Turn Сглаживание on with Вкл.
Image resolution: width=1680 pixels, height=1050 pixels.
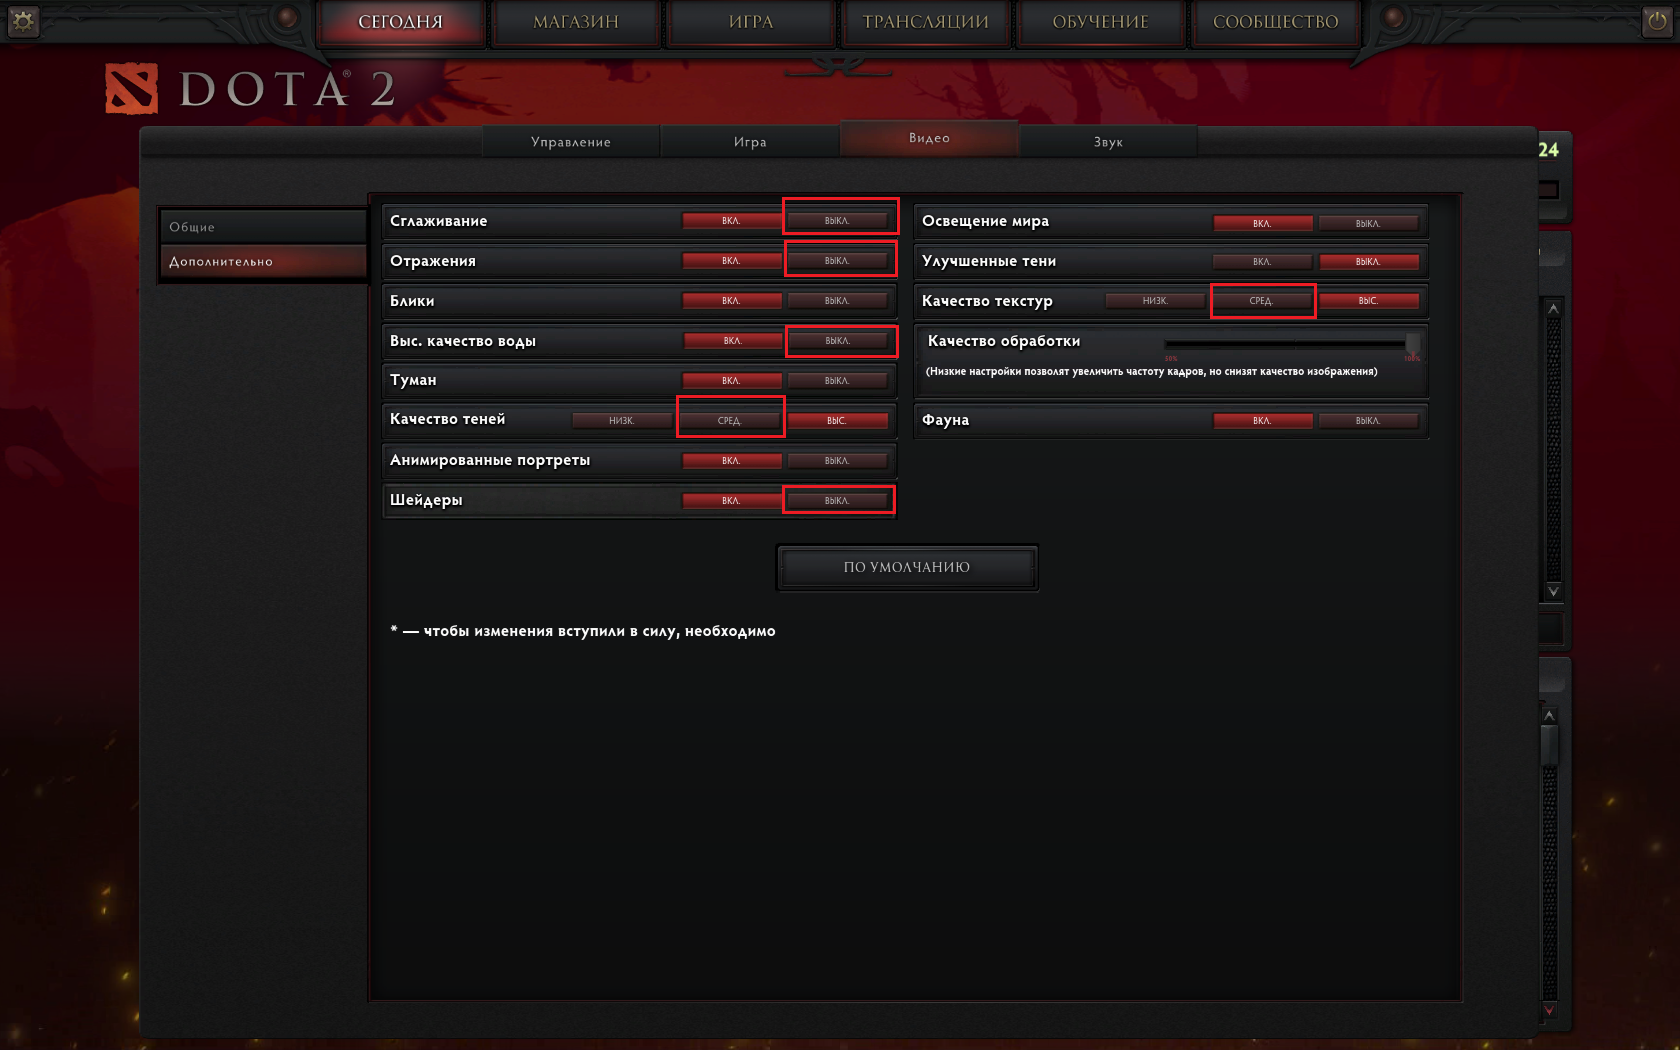click(x=732, y=221)
